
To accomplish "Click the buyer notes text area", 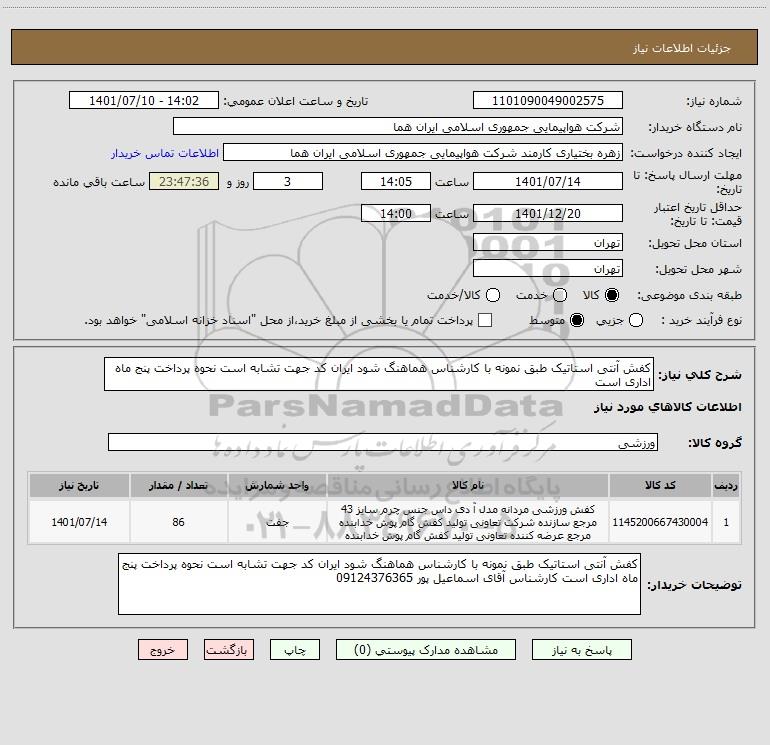I will click(380, 583).
